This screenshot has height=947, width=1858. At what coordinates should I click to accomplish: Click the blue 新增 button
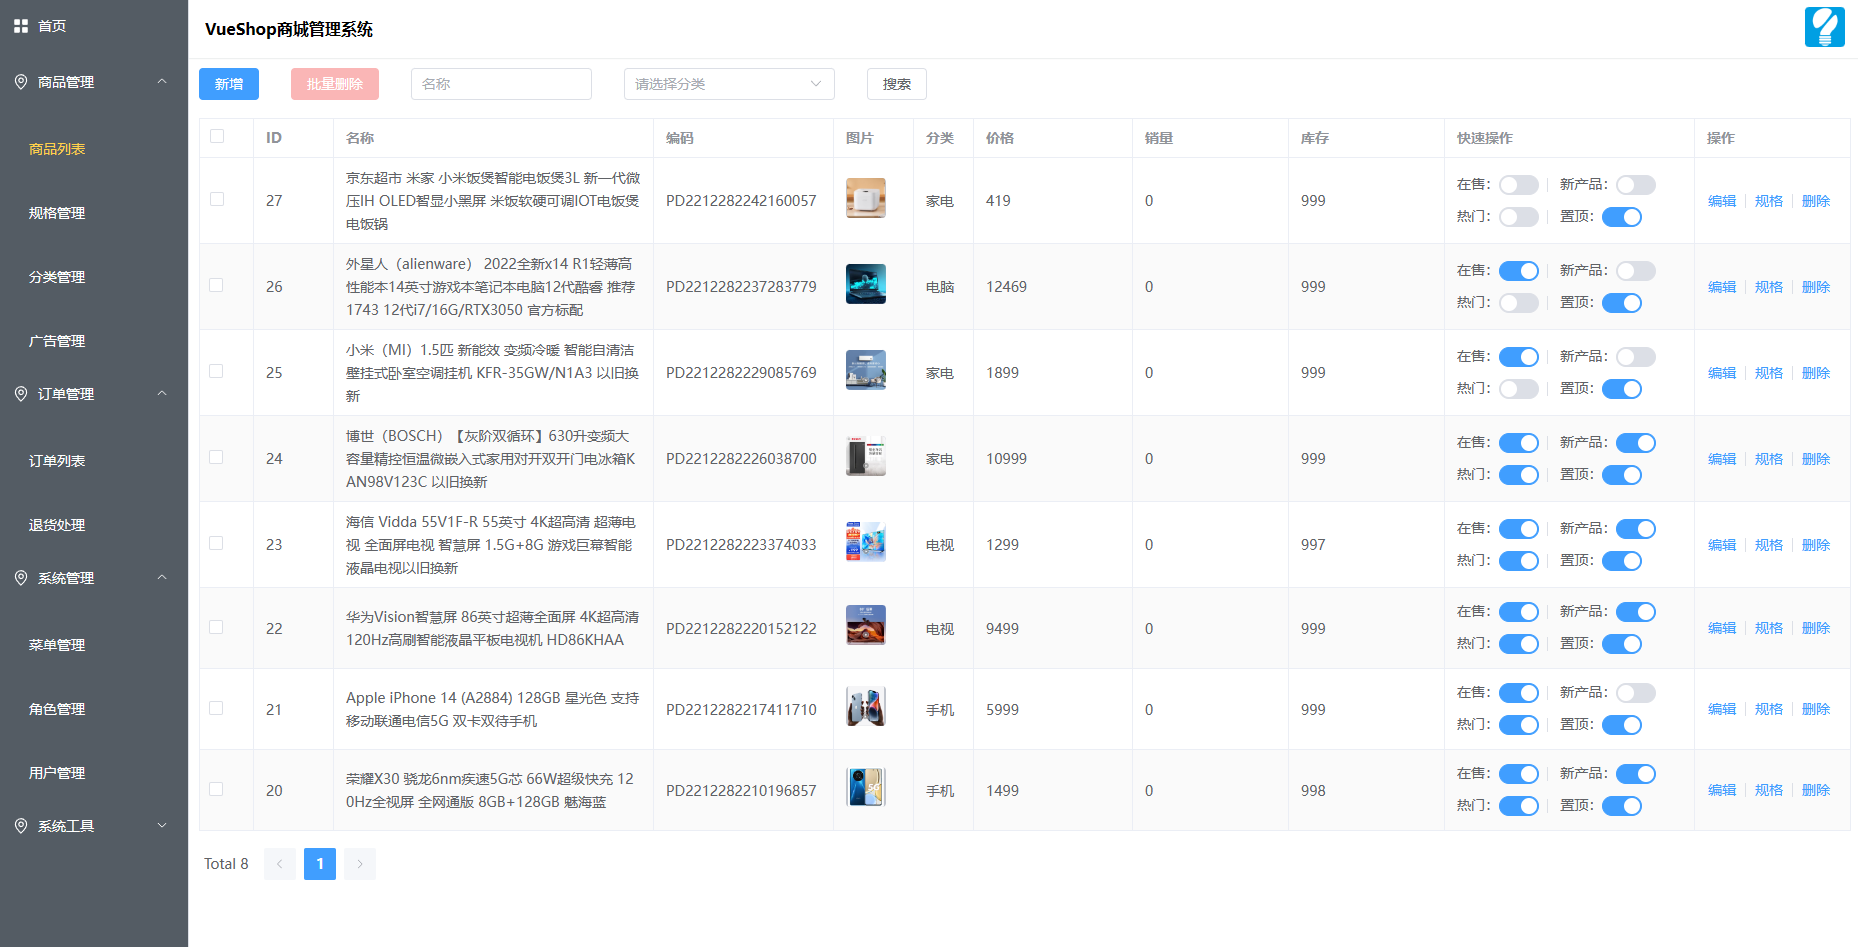point(229,84)
